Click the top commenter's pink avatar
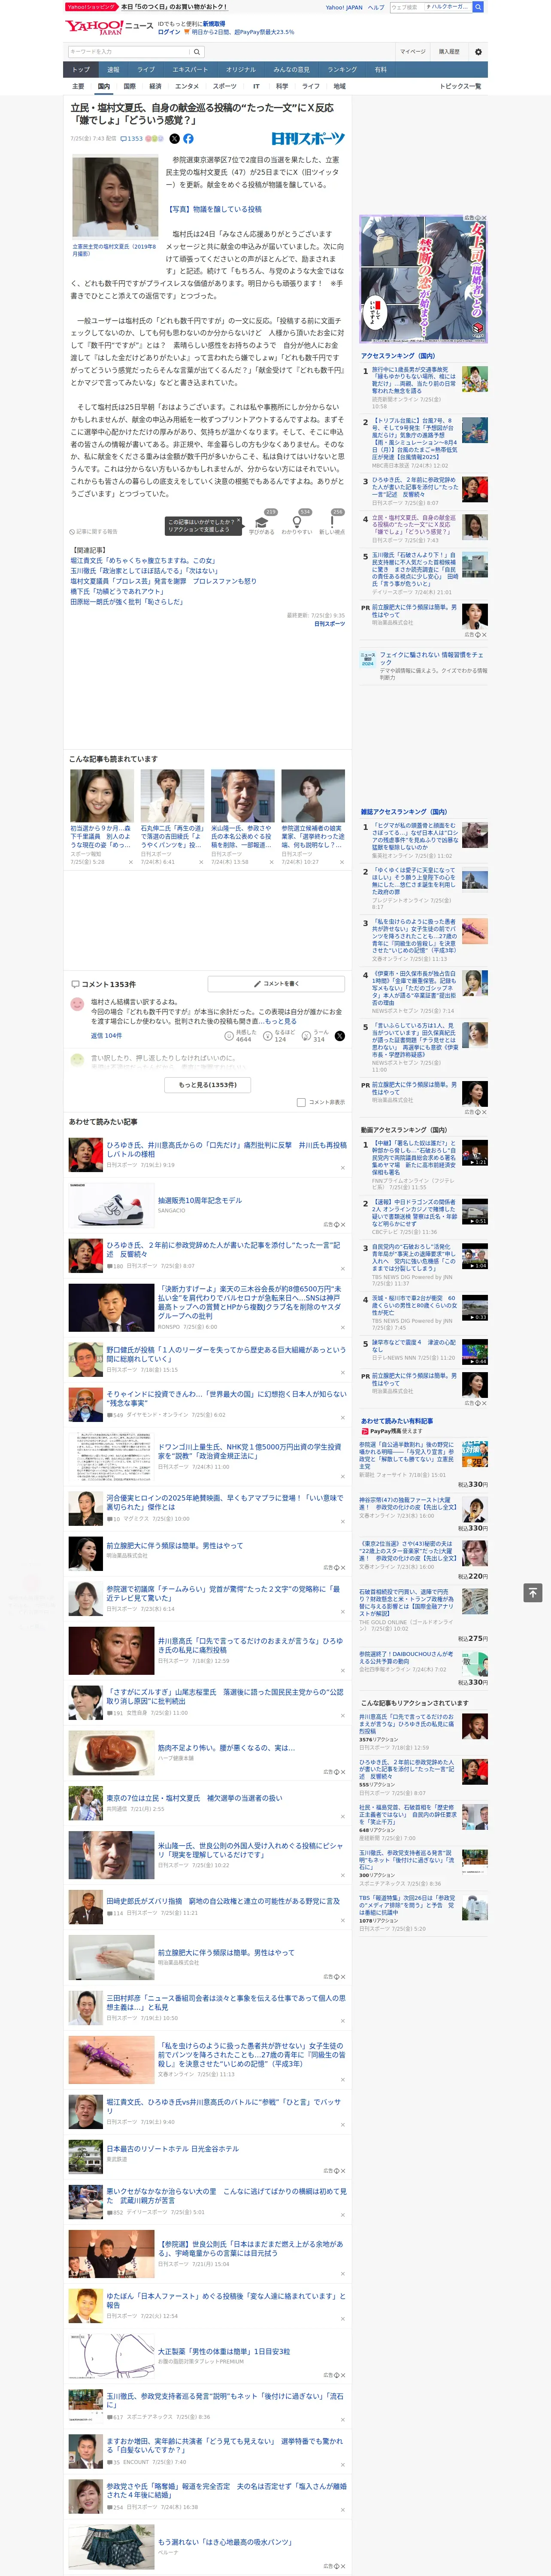Screen dimensions: 551x2576 (x=77, y=1004)
